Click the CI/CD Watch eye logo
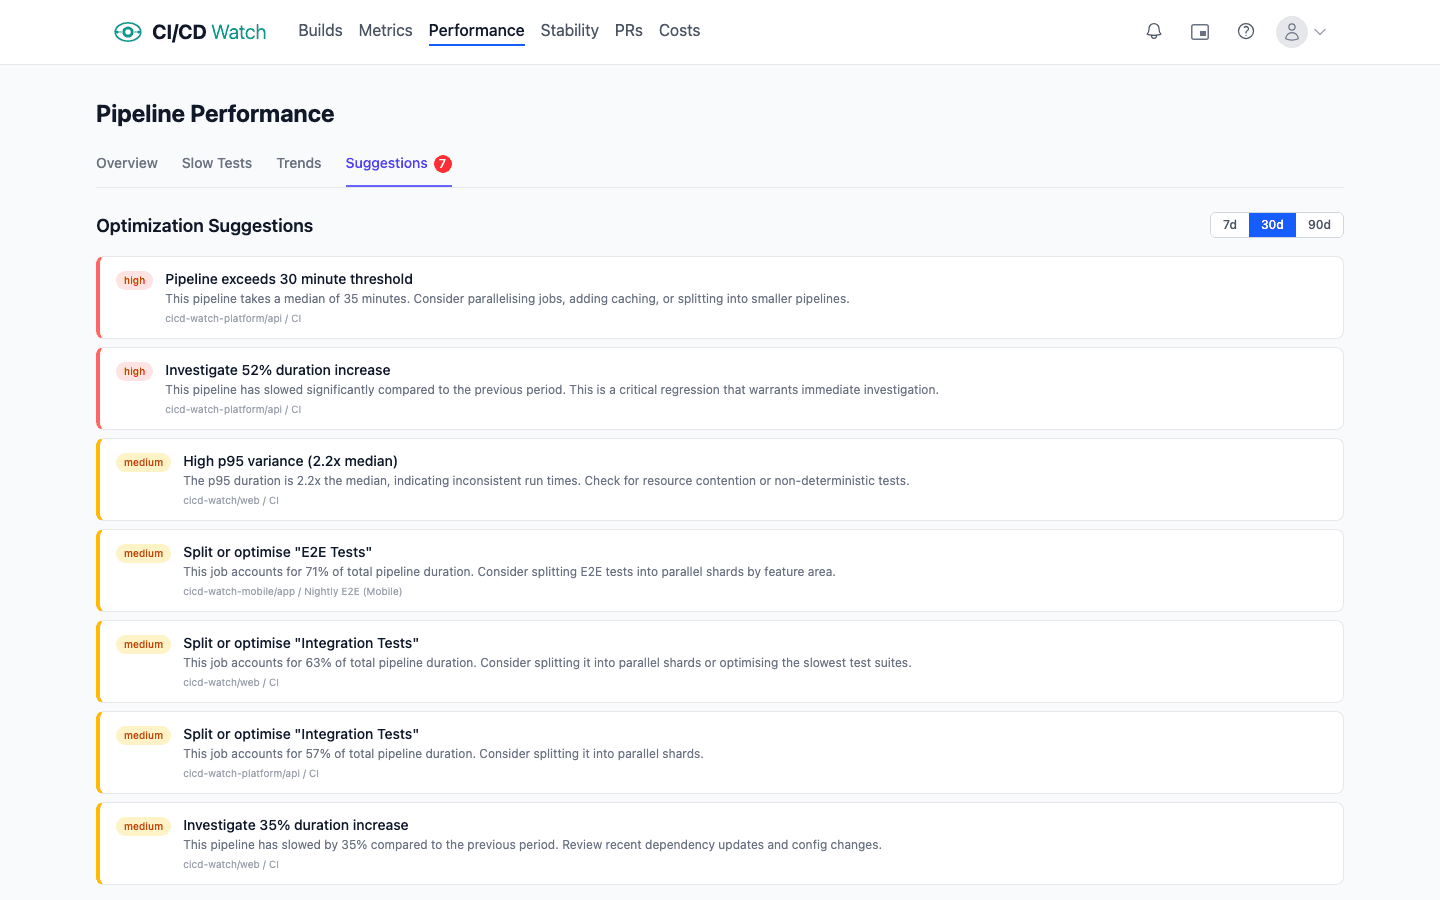This screenshot has width=1440, height=900. (x=128, y=32)
